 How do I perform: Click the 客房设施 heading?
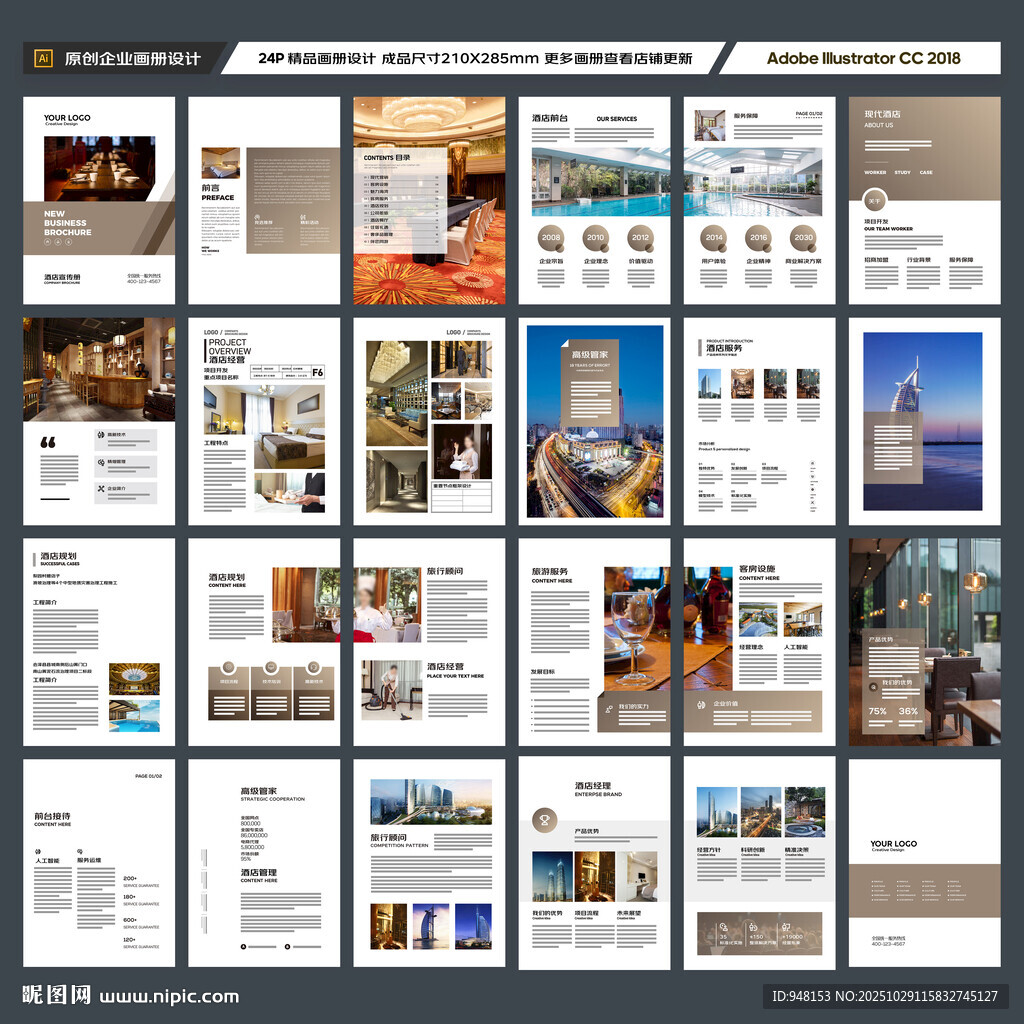point(757,568)
